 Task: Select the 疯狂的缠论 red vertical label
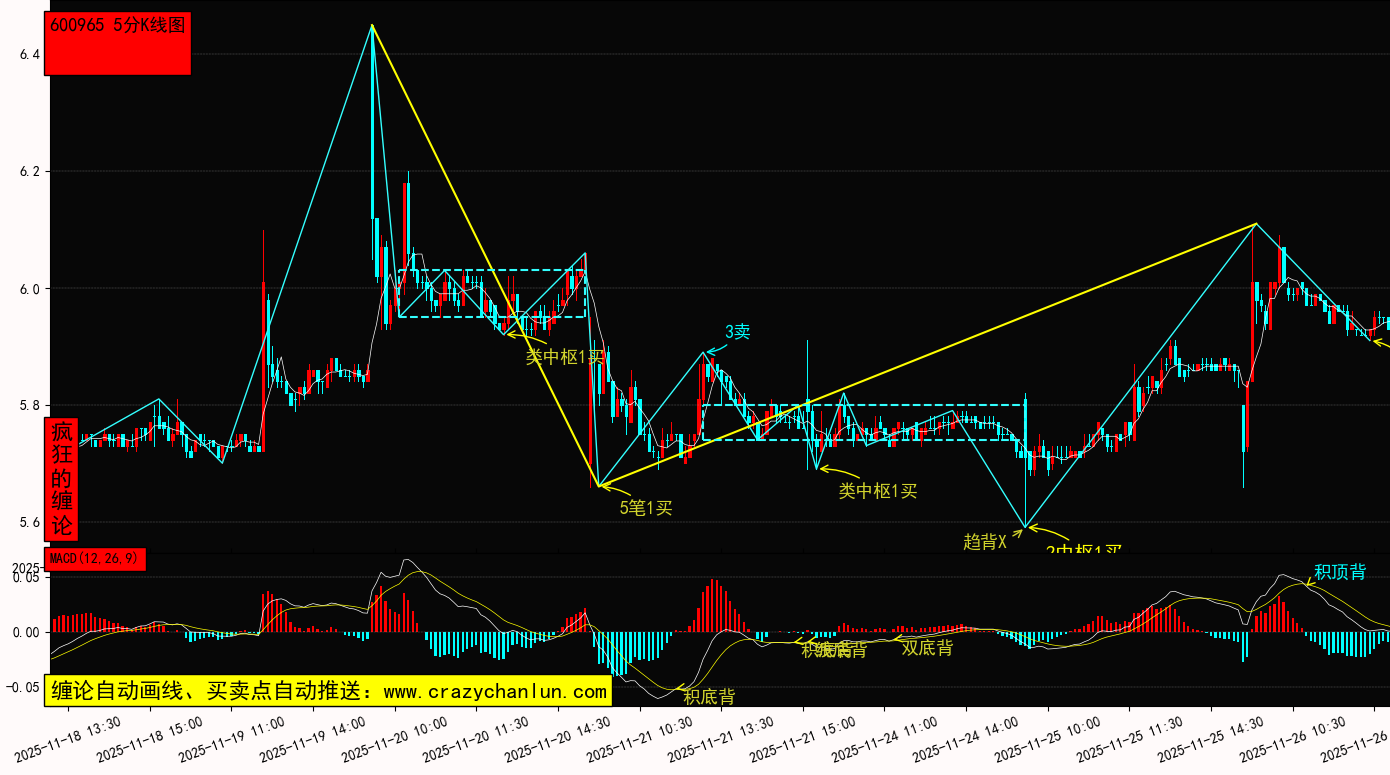[62, 479]
